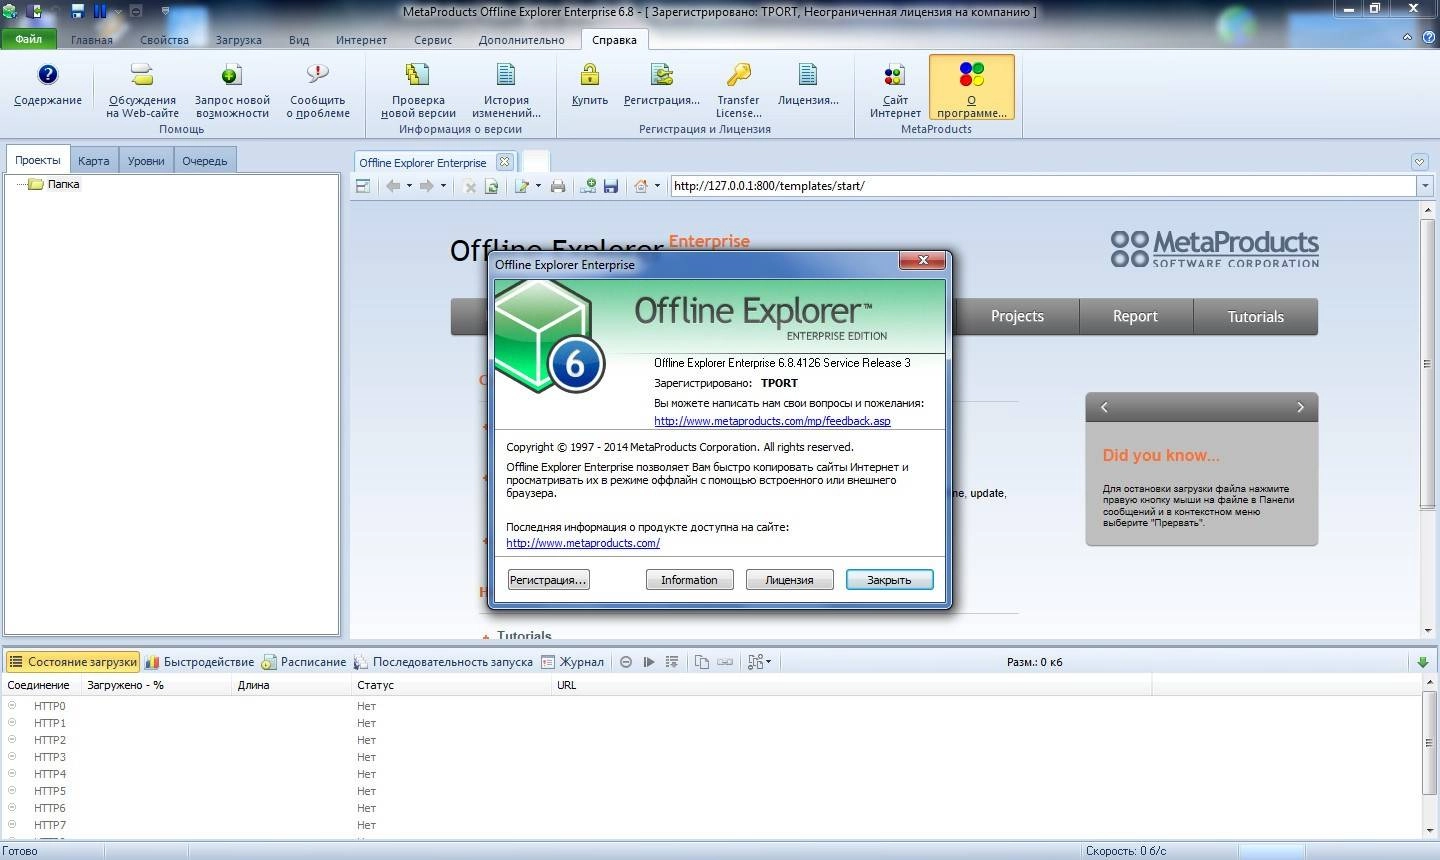Click the Tutorials button on start page
The width and height of the screenshot is (1440, 860).
(x=1255, y=316)
